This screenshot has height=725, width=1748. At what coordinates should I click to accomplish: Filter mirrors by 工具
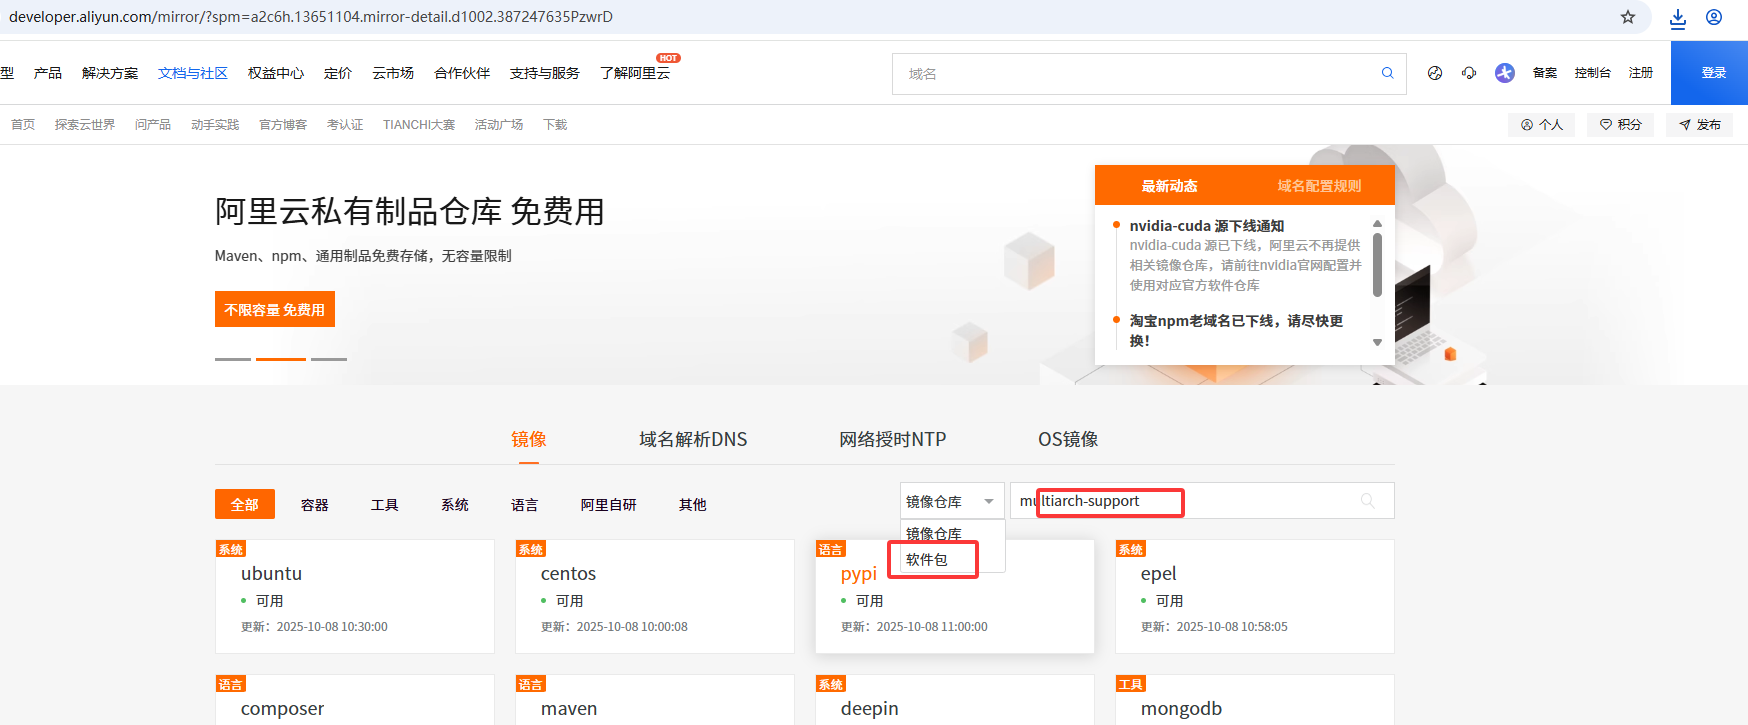click(x=385, y=505)
